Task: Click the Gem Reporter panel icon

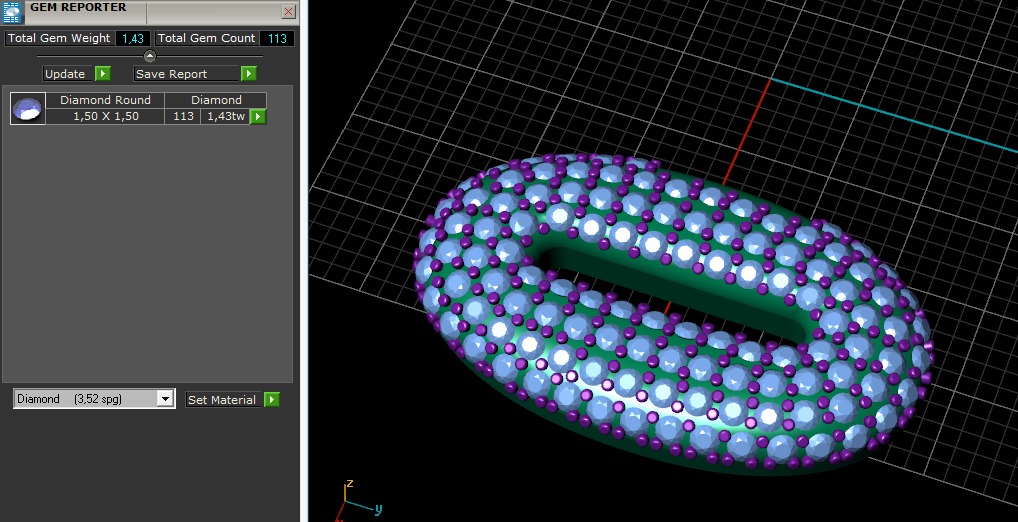Action: (x=12, y=12)
